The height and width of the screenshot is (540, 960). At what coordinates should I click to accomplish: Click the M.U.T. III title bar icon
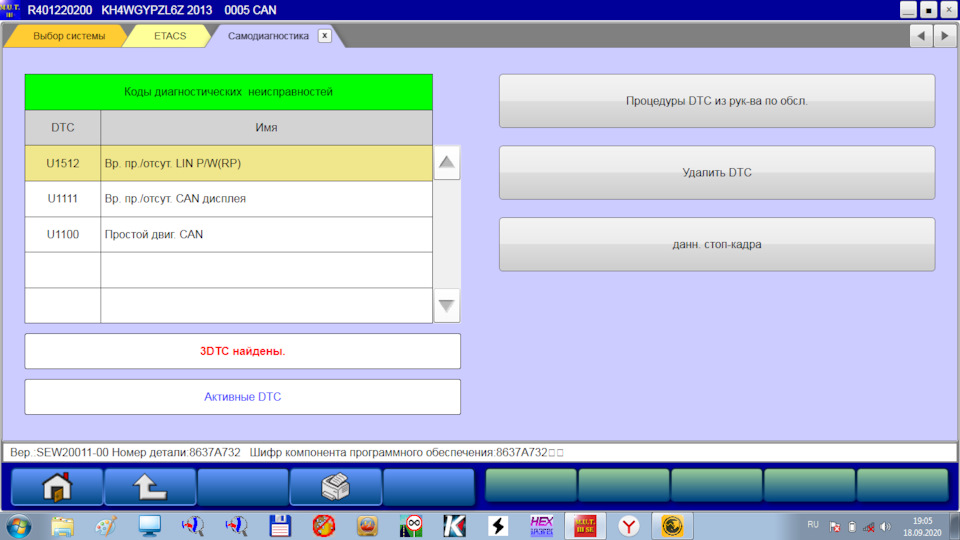coord(10,10)
